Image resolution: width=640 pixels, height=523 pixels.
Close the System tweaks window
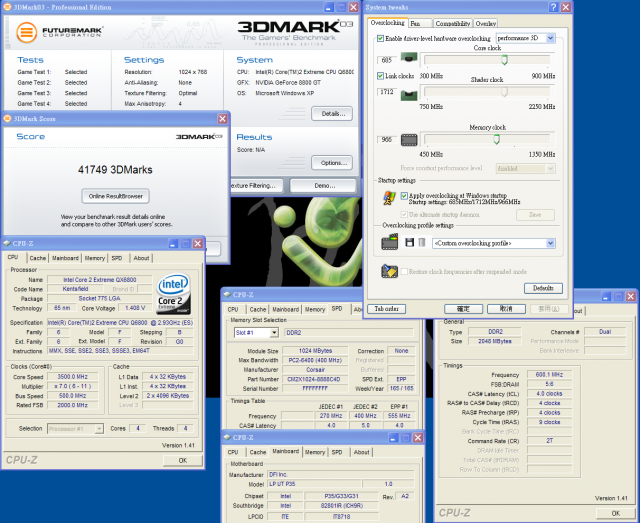pos(566,7)
